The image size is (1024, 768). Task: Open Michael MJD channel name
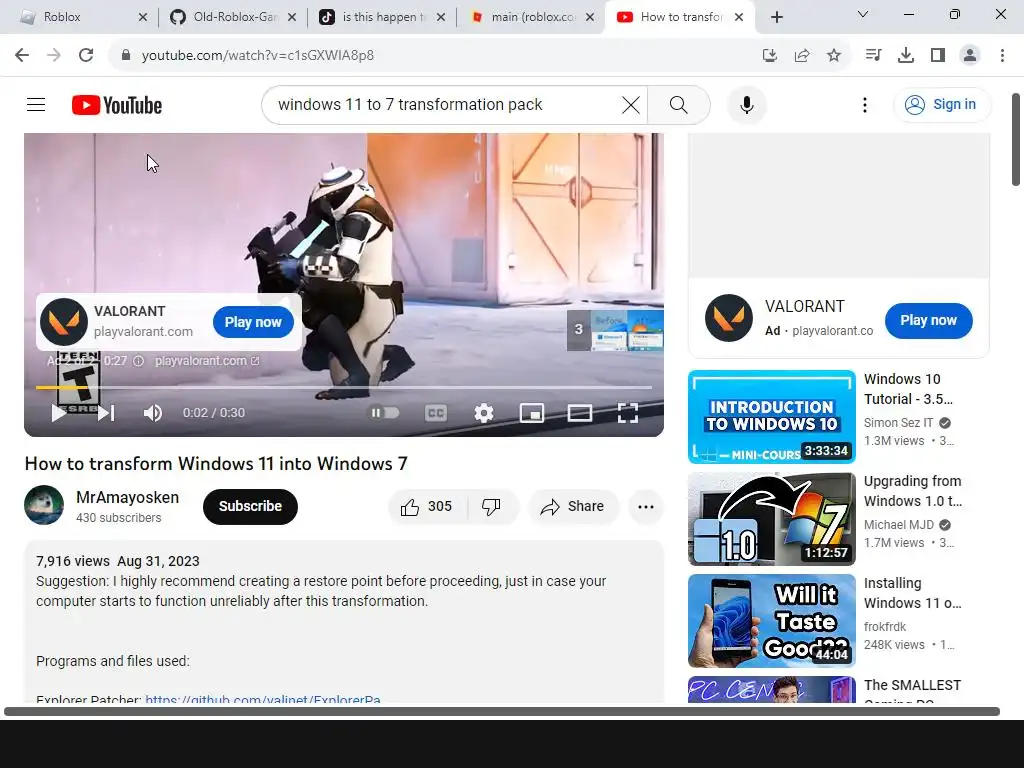(899, 524)
